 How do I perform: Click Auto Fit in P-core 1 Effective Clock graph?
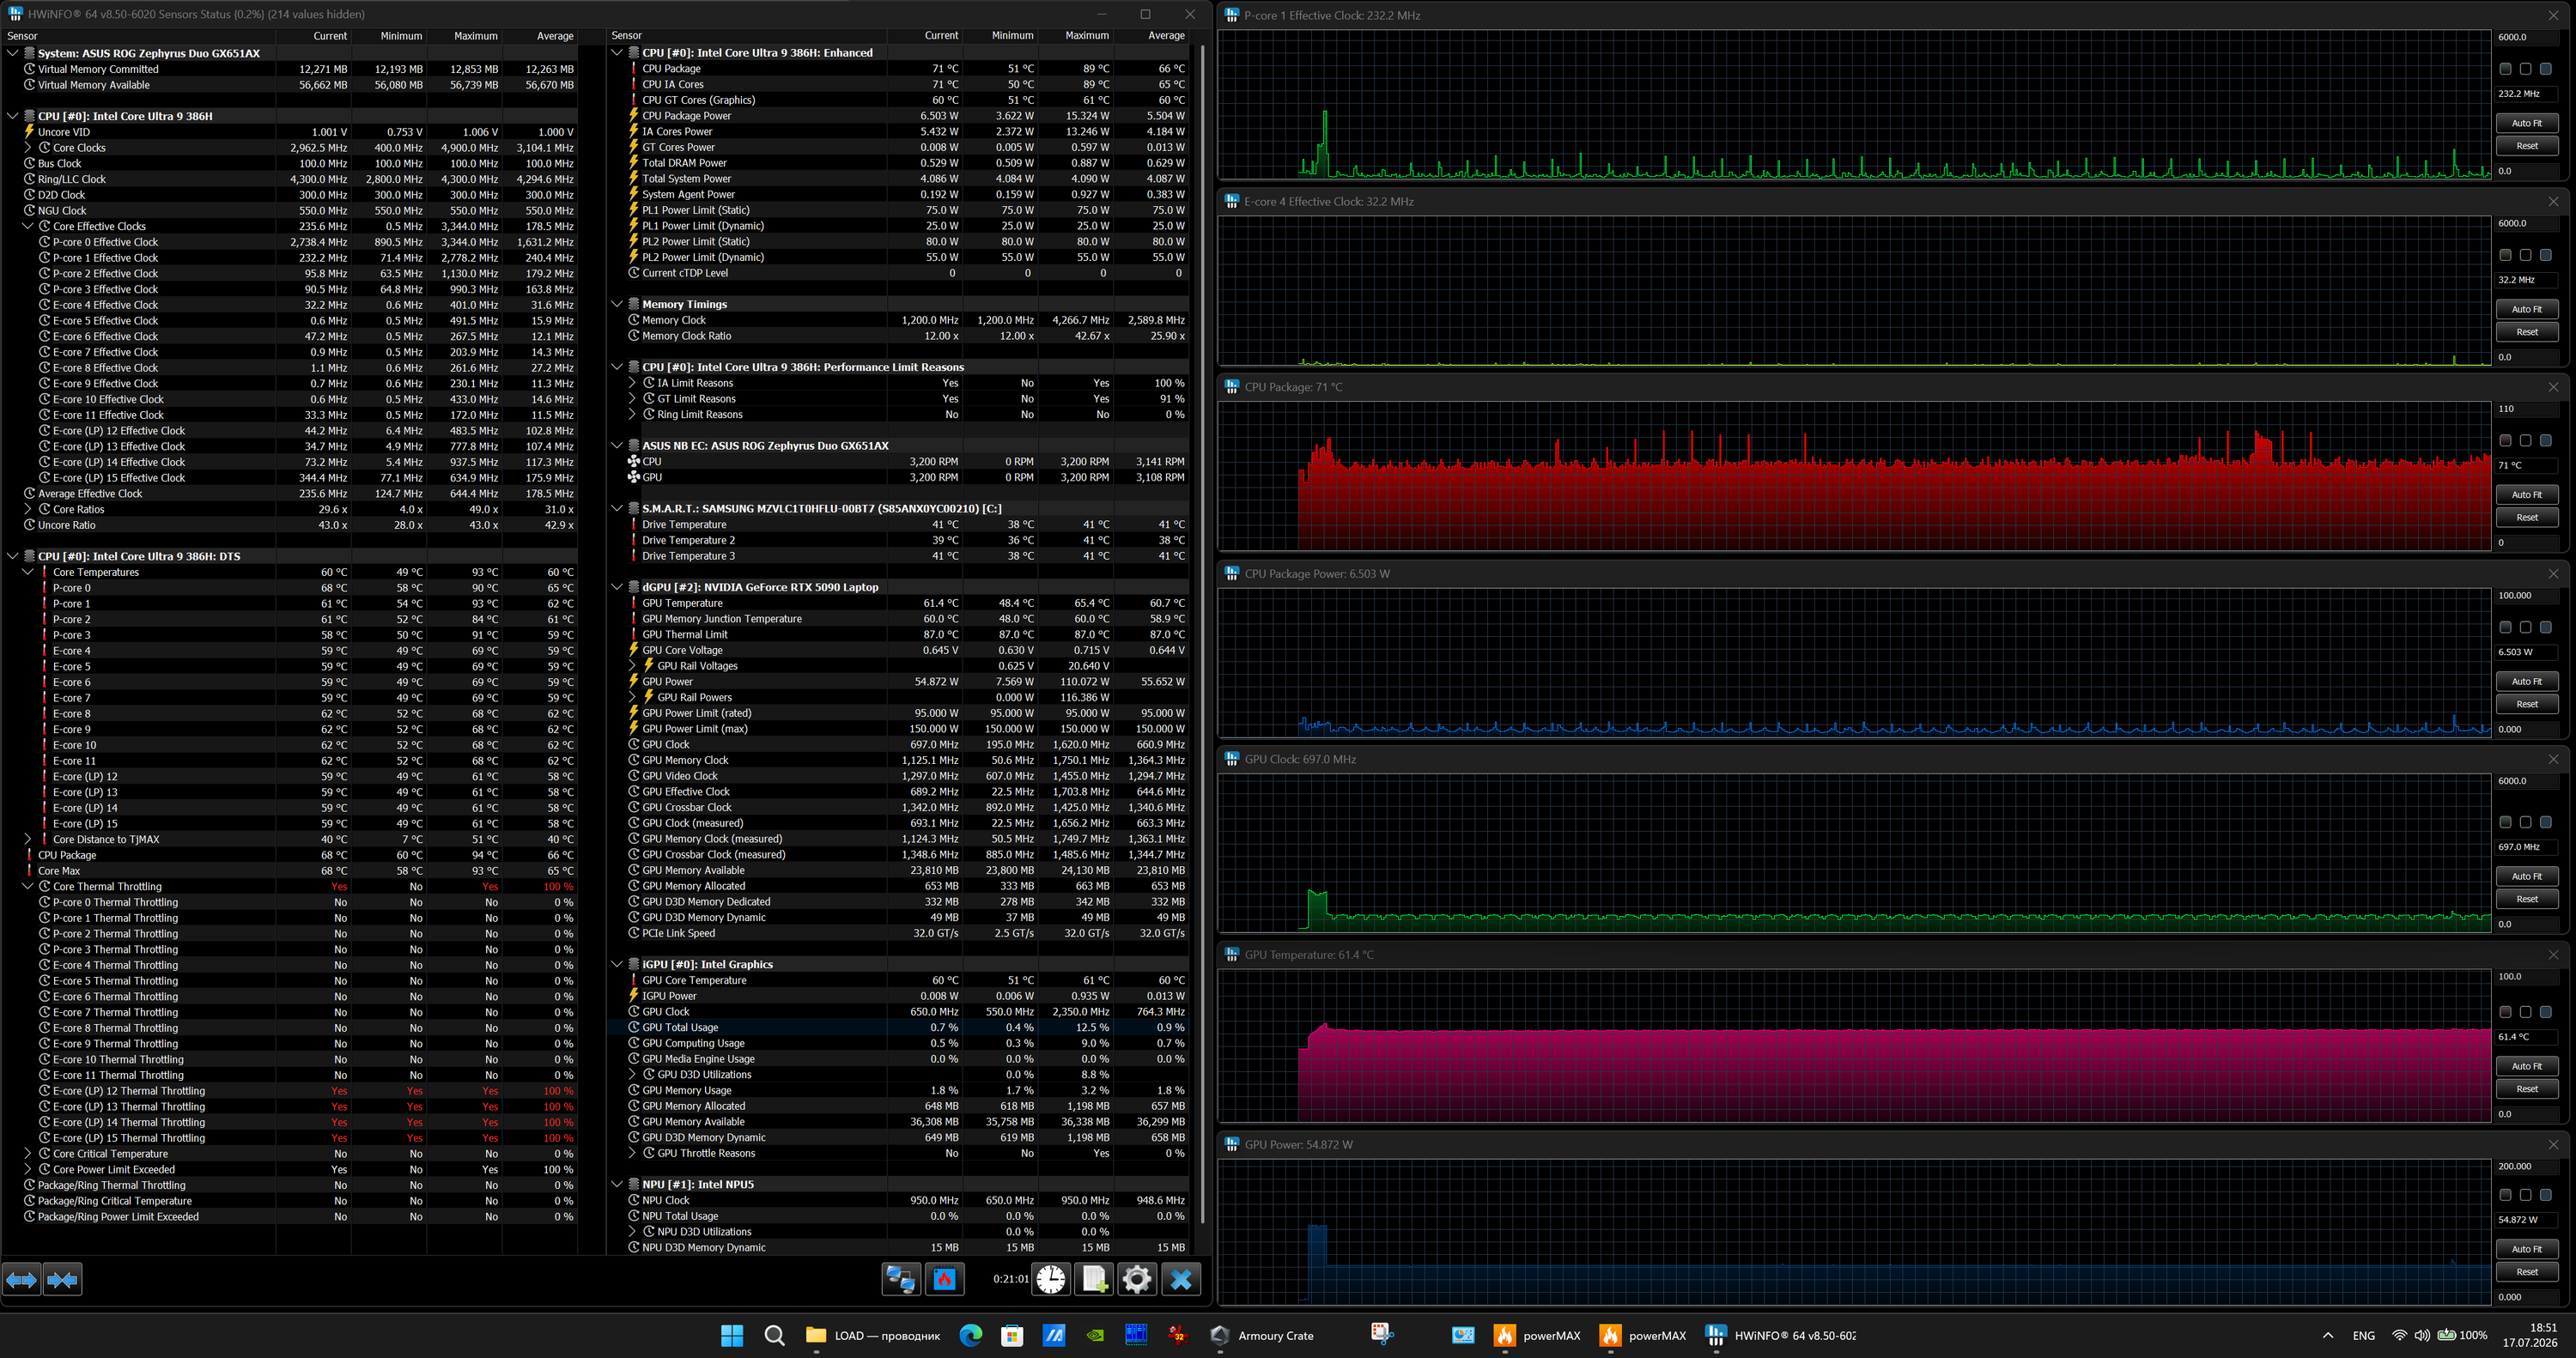click(x=2526, y=123)
